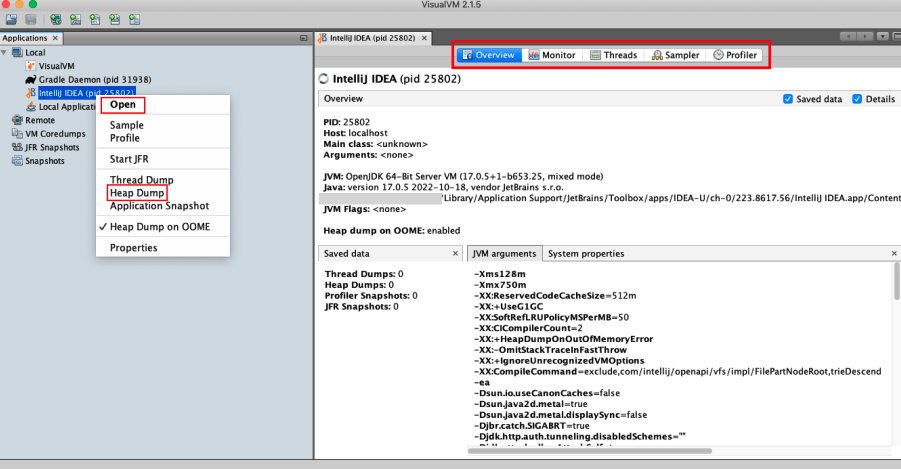Uncheck the Details checkbox
This screenshot has height=469, width=901.
coord(857,99)
